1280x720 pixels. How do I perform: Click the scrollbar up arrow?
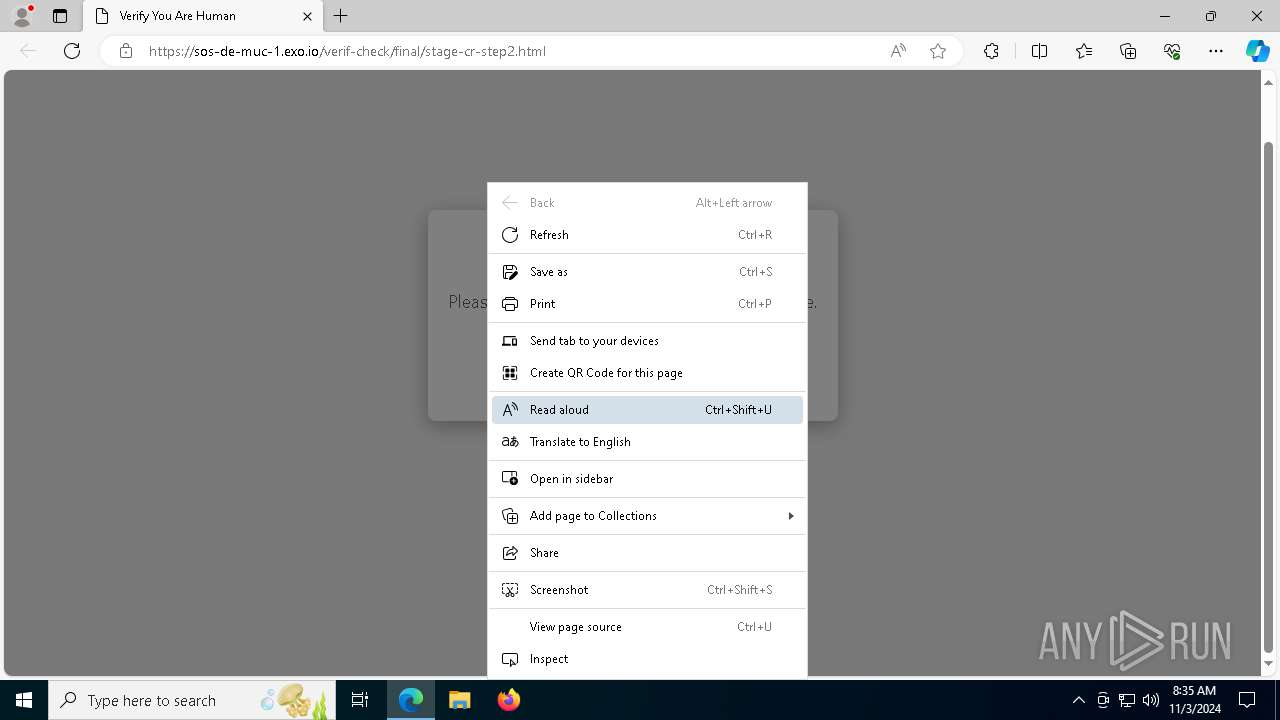(1269, 81)
